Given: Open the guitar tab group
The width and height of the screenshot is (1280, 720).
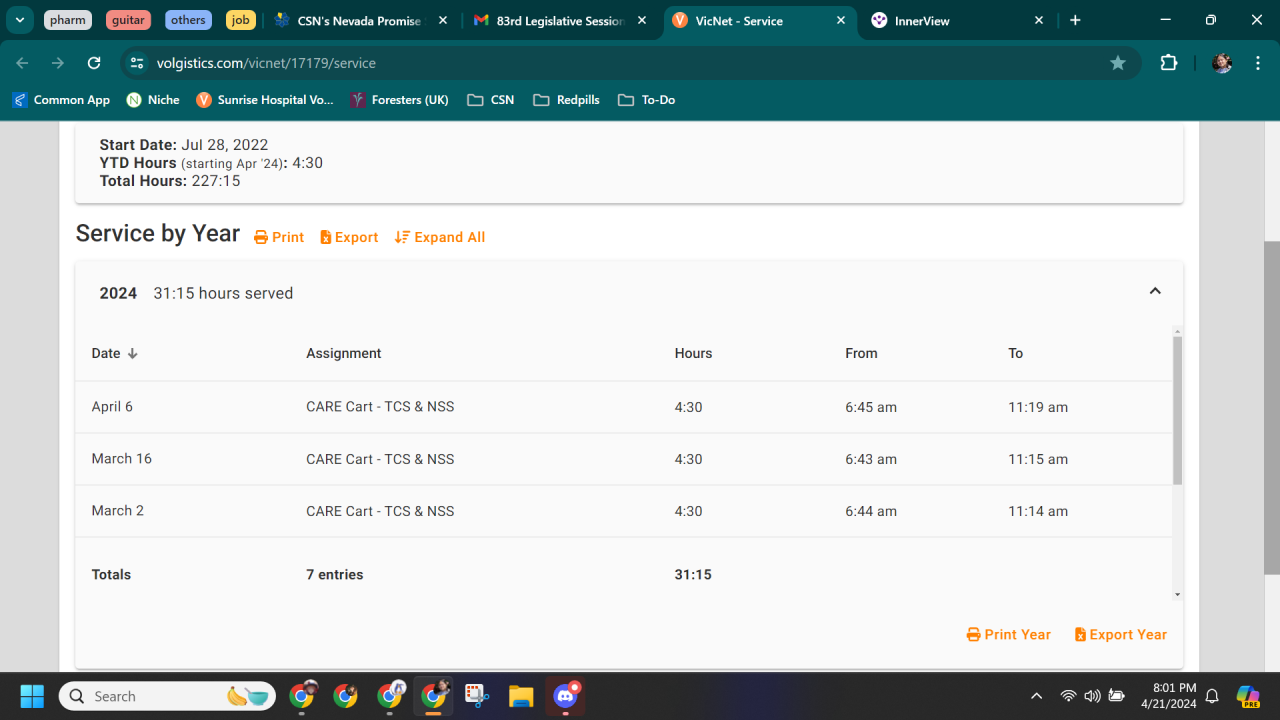Looking at the screenshot, I should pos(128,20).
